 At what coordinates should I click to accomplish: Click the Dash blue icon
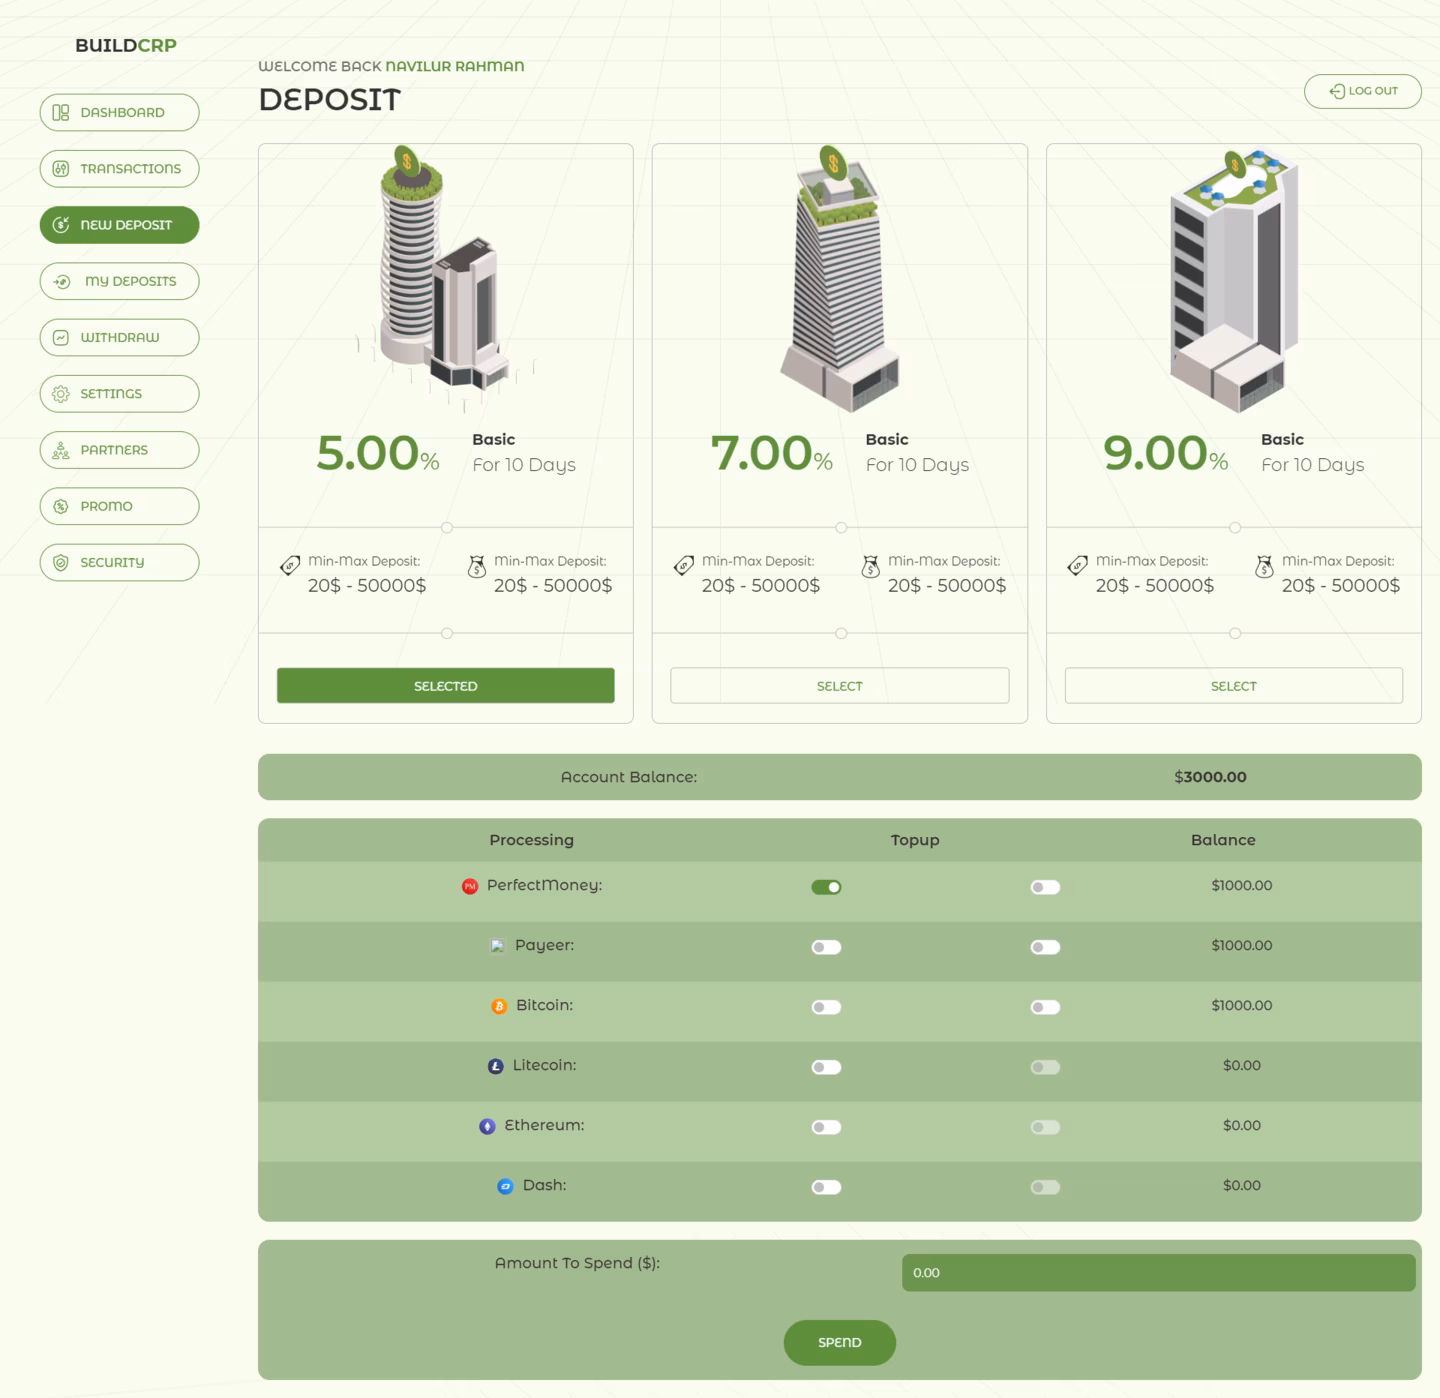505,1186
